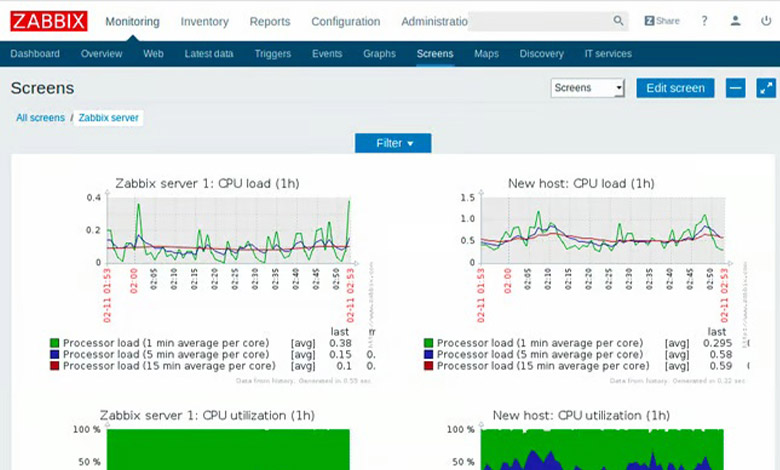Click blue 5 min swatch in Zabbix server legend
Image resolution: width=780 pixels, height=470 pixels.
pyautogui.click(x=55, y=355)
